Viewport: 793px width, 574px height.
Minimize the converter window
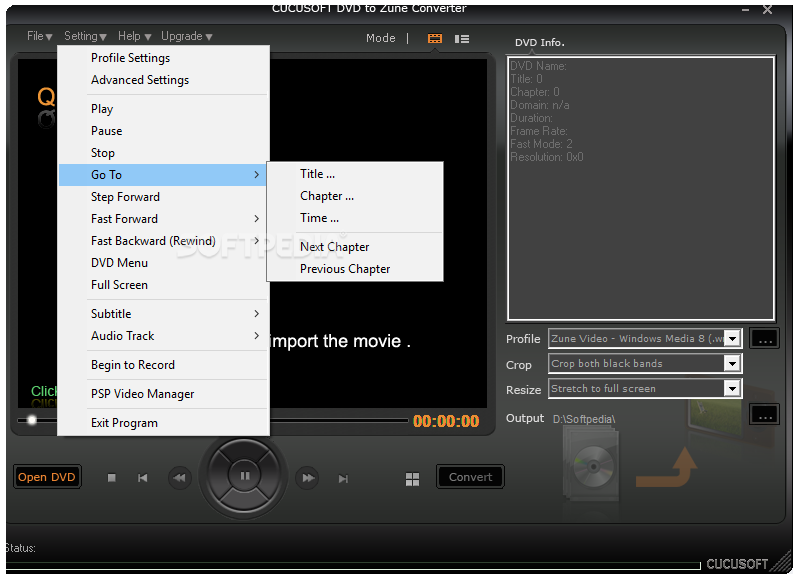click(x=745, y=10)
